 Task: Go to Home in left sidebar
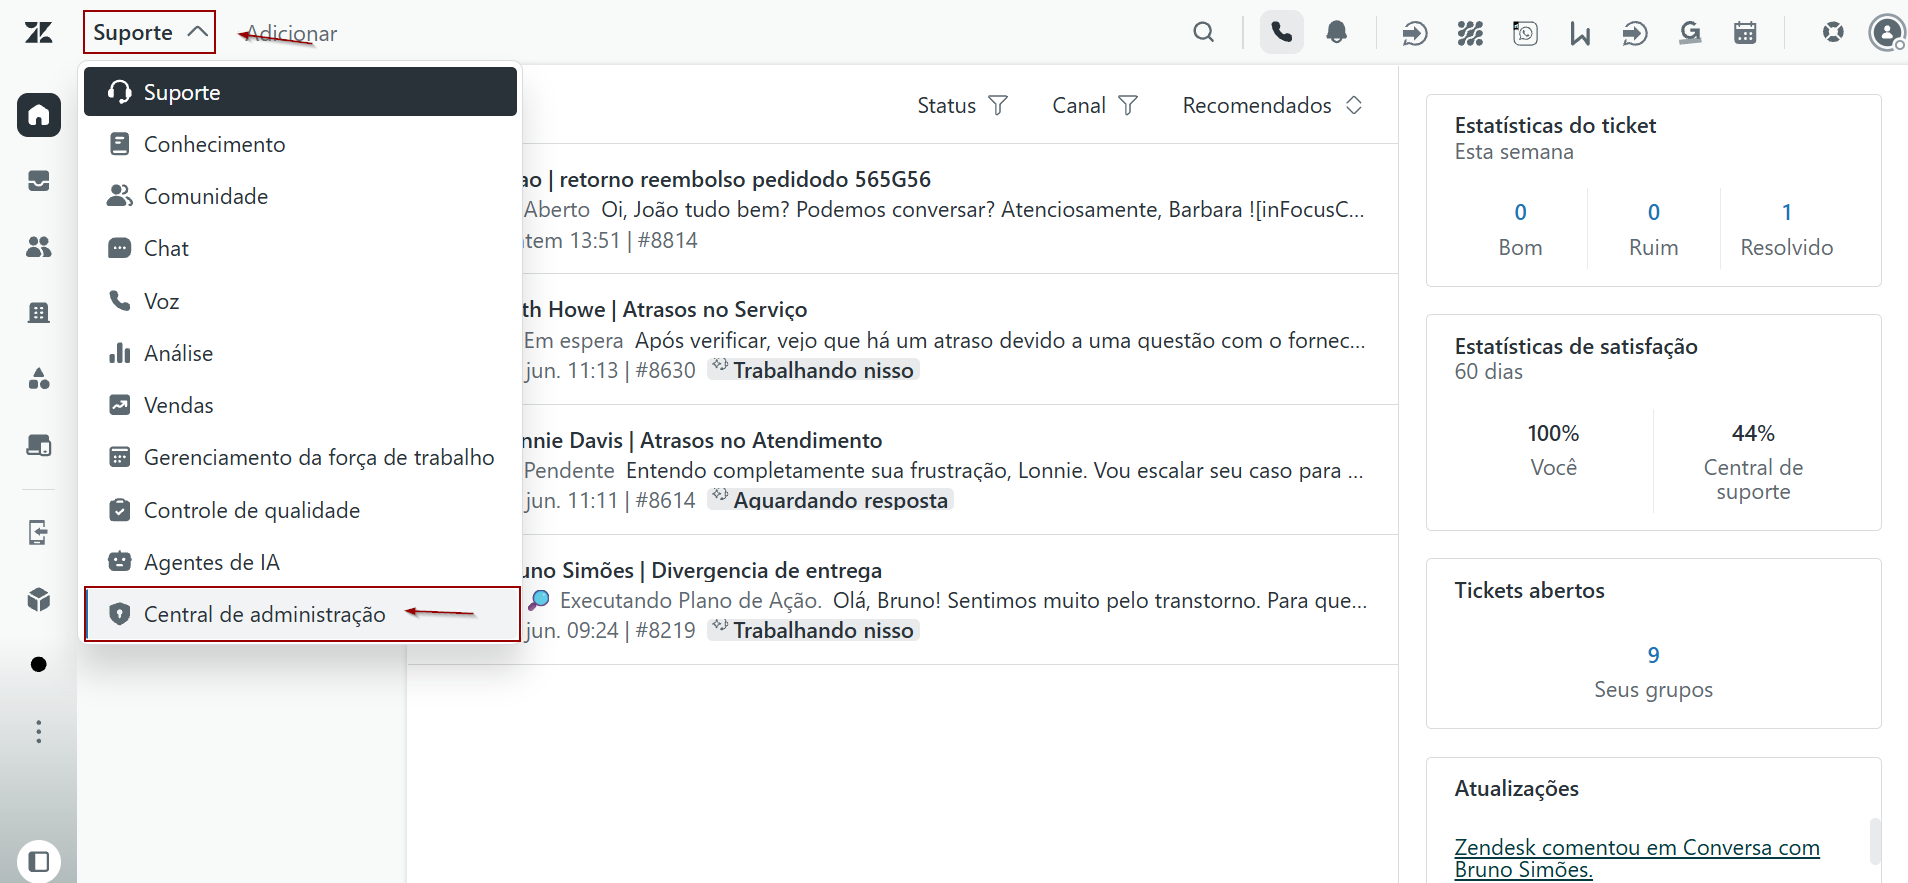tap(39, 115)
